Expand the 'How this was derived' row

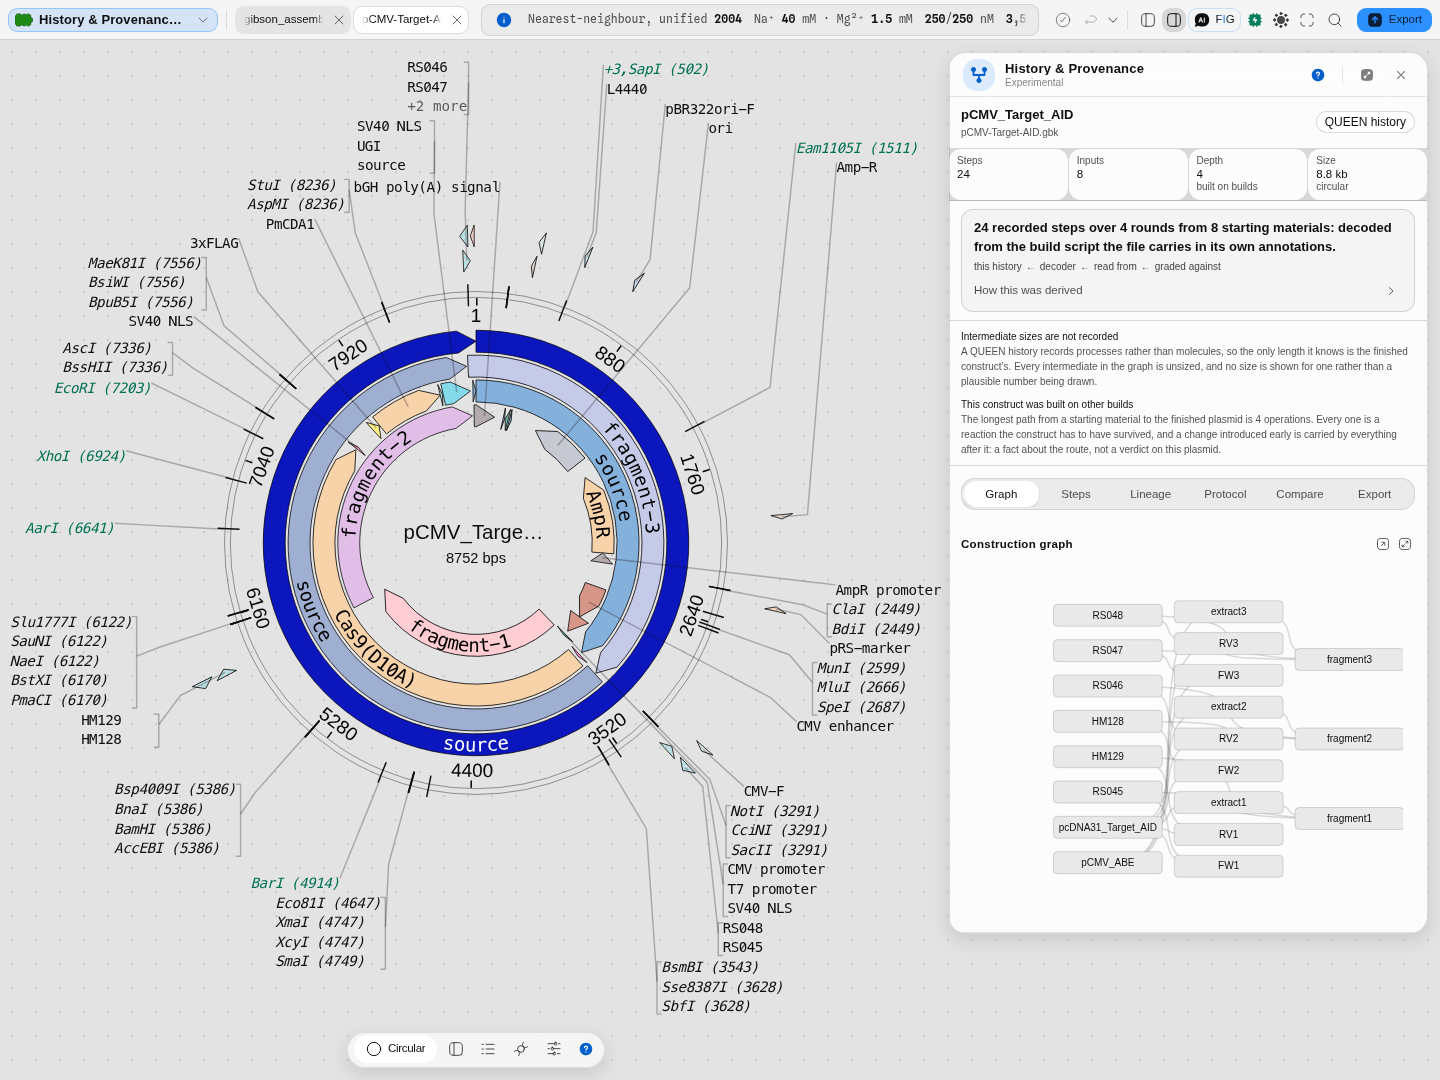coord(1188,291)
